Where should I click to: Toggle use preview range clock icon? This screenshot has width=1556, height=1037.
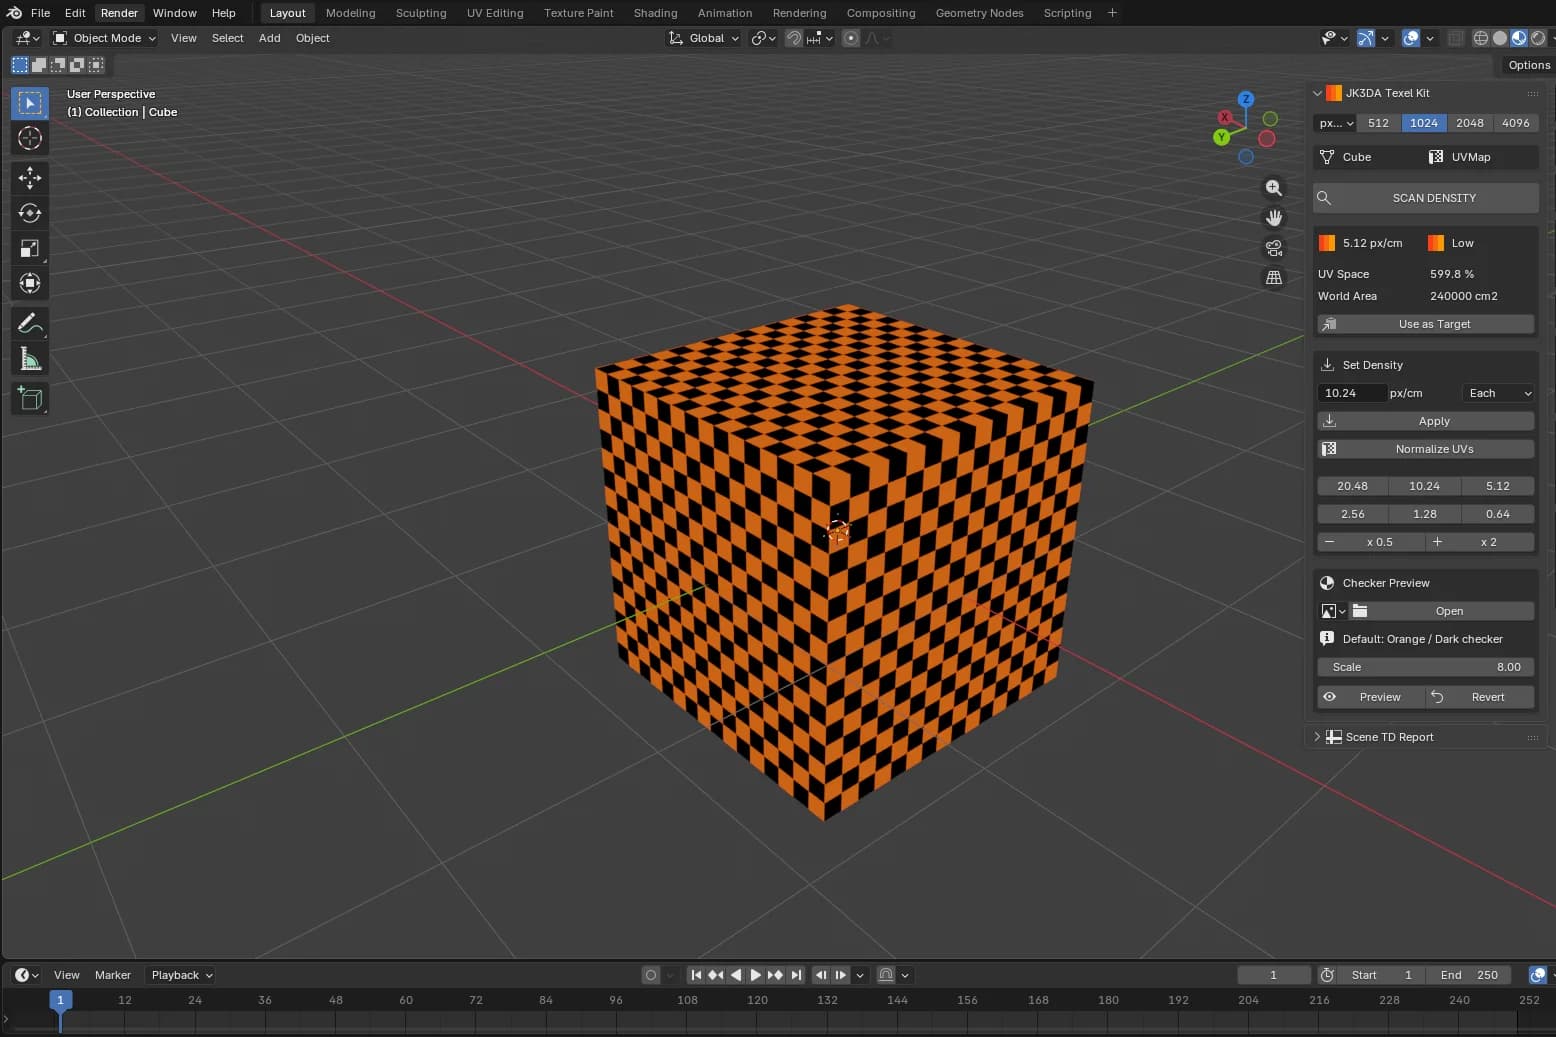pos(1327,975)
